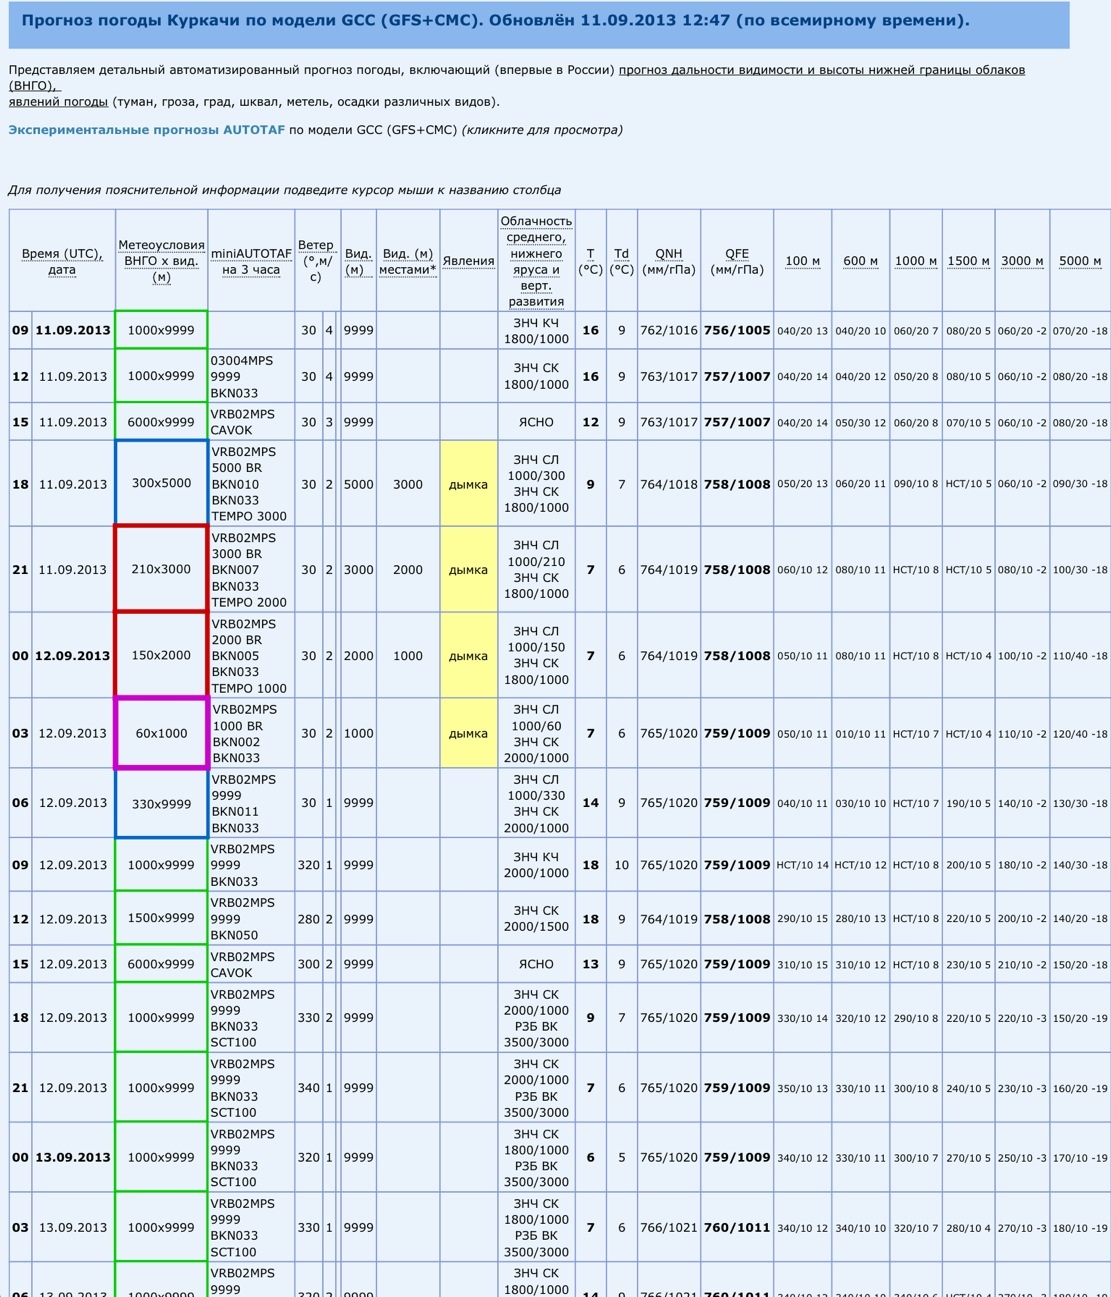
Task: Select the QNH (мм/гПа) column header
Action: (668, 261)
